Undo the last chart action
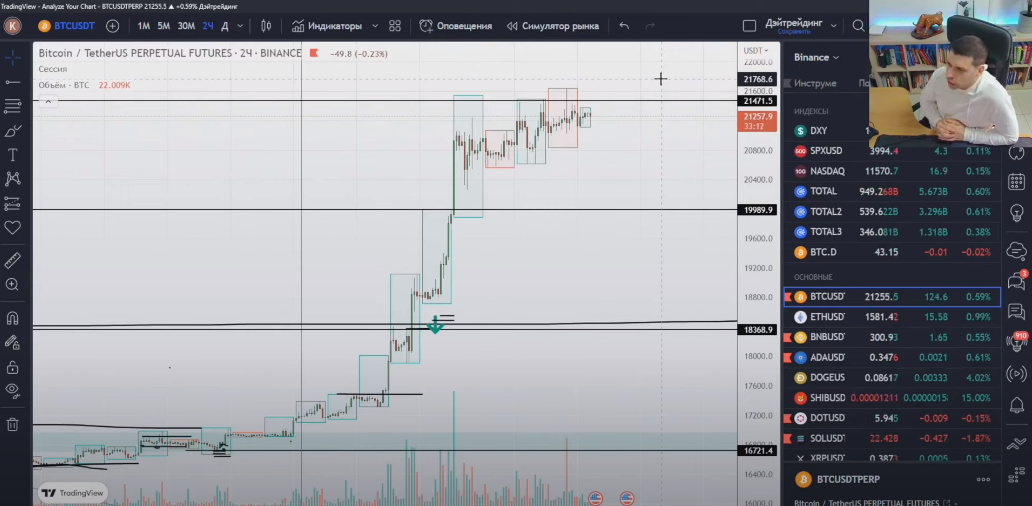Viewport: 1032px width, 506px height. tap(624, 26)
